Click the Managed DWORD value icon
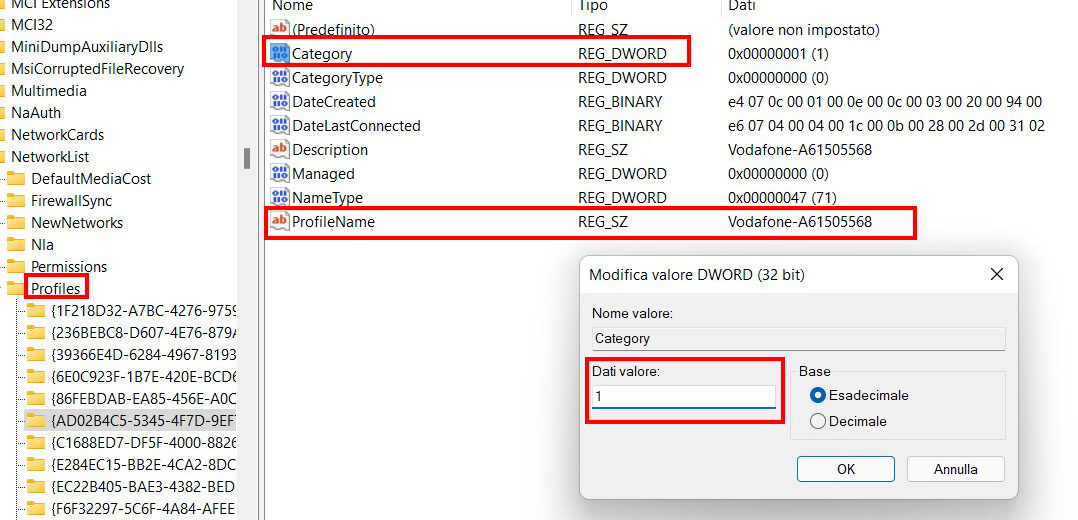Screen dimensions: 1078x520 280,173
